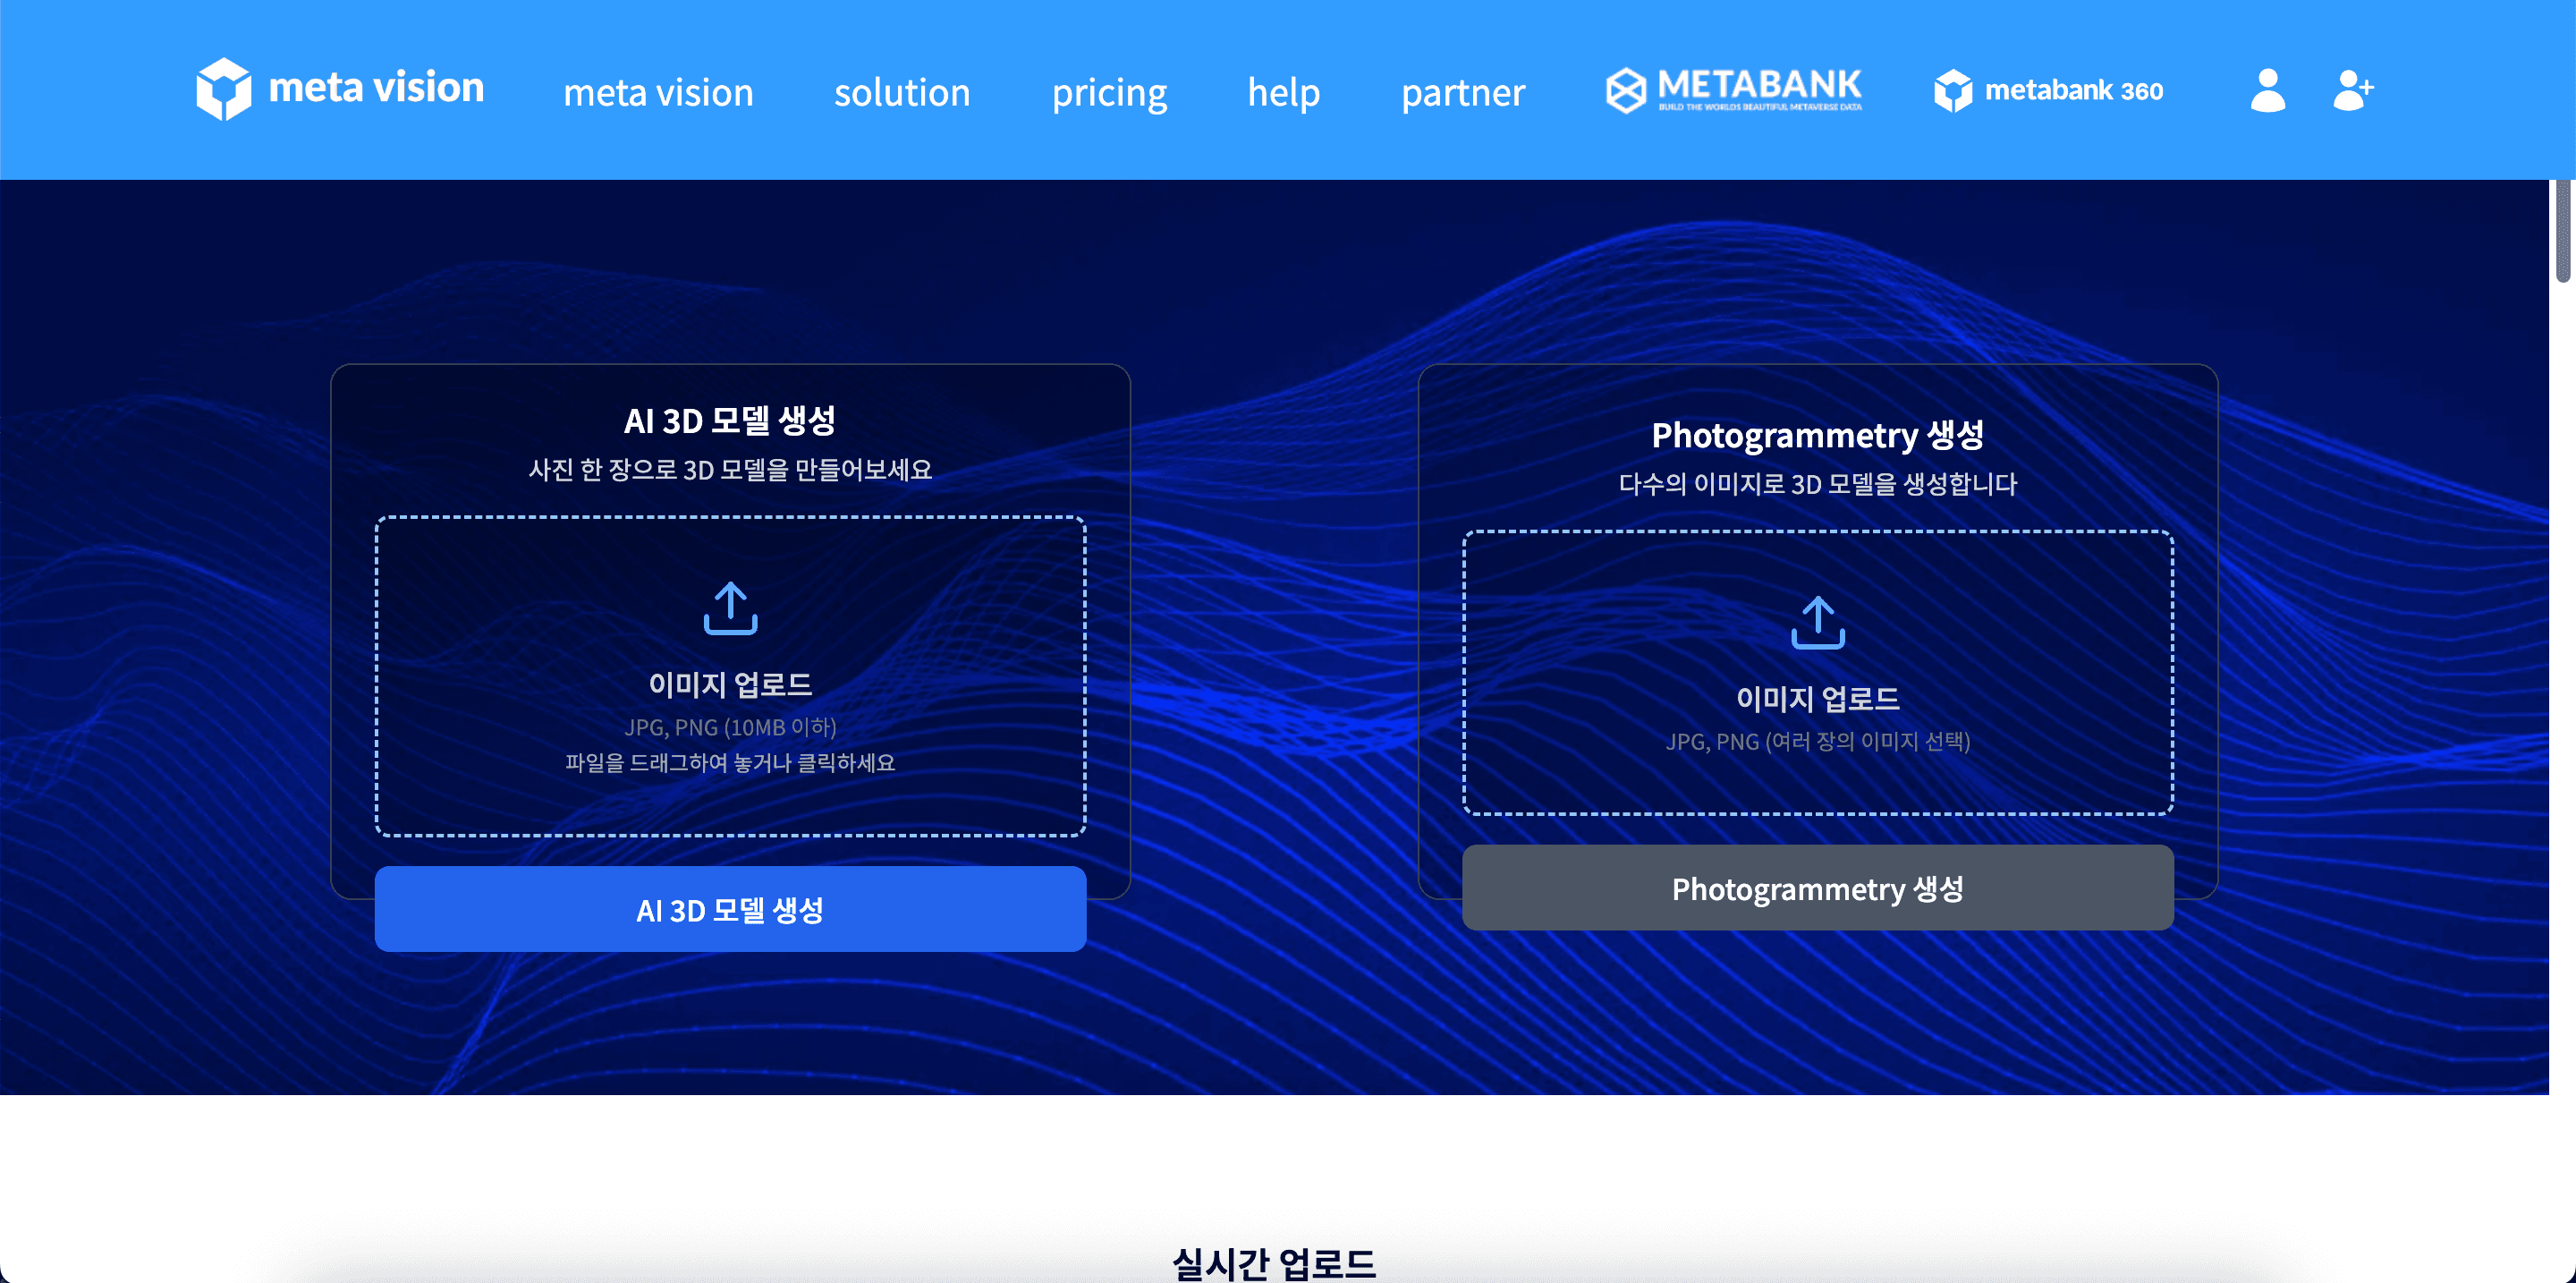This screenshot has height=1283, width=2576.
Task: Click the METABANK hexagon logo
Action: 1626,90
